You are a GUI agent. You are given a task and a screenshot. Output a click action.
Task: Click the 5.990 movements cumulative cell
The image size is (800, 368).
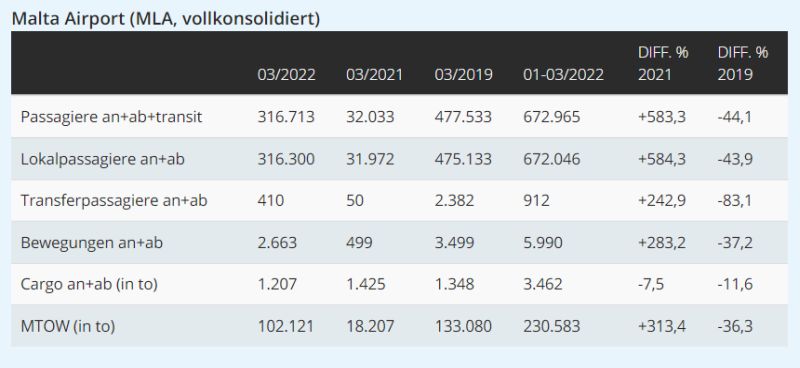click(x=543, y=242)
